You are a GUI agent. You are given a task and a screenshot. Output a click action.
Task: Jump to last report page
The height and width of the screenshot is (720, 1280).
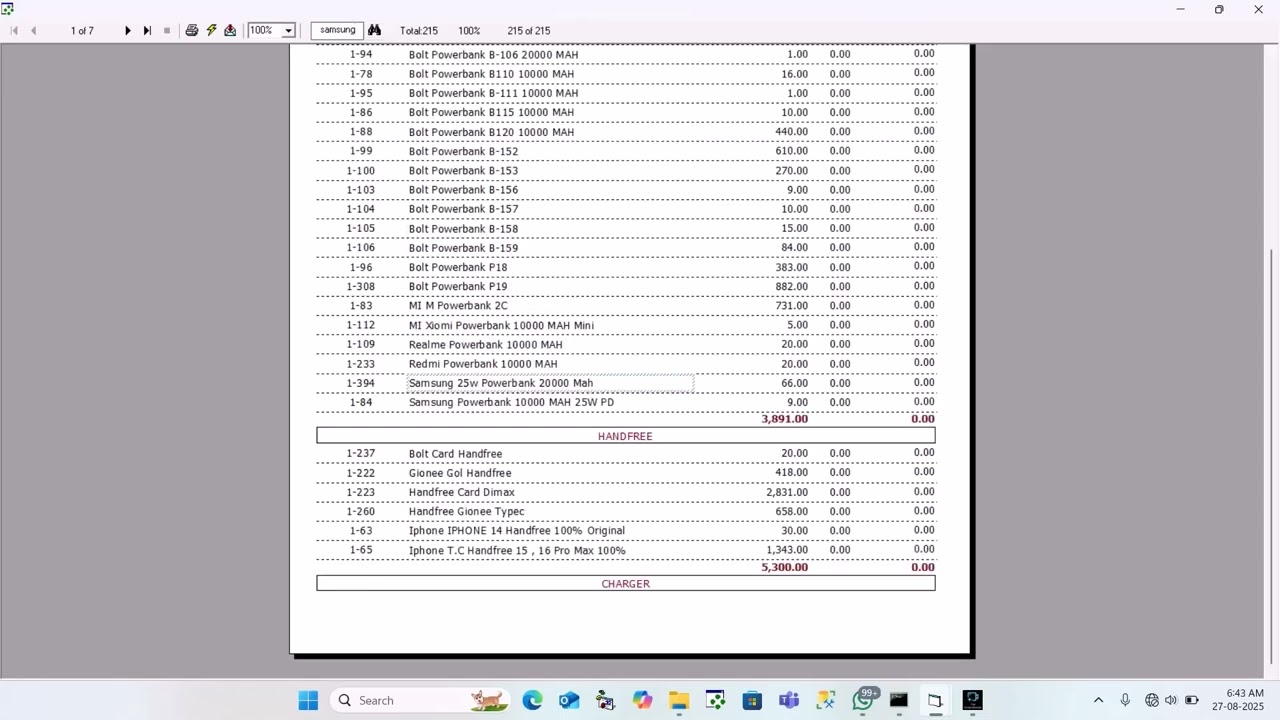tap(147, 31)
